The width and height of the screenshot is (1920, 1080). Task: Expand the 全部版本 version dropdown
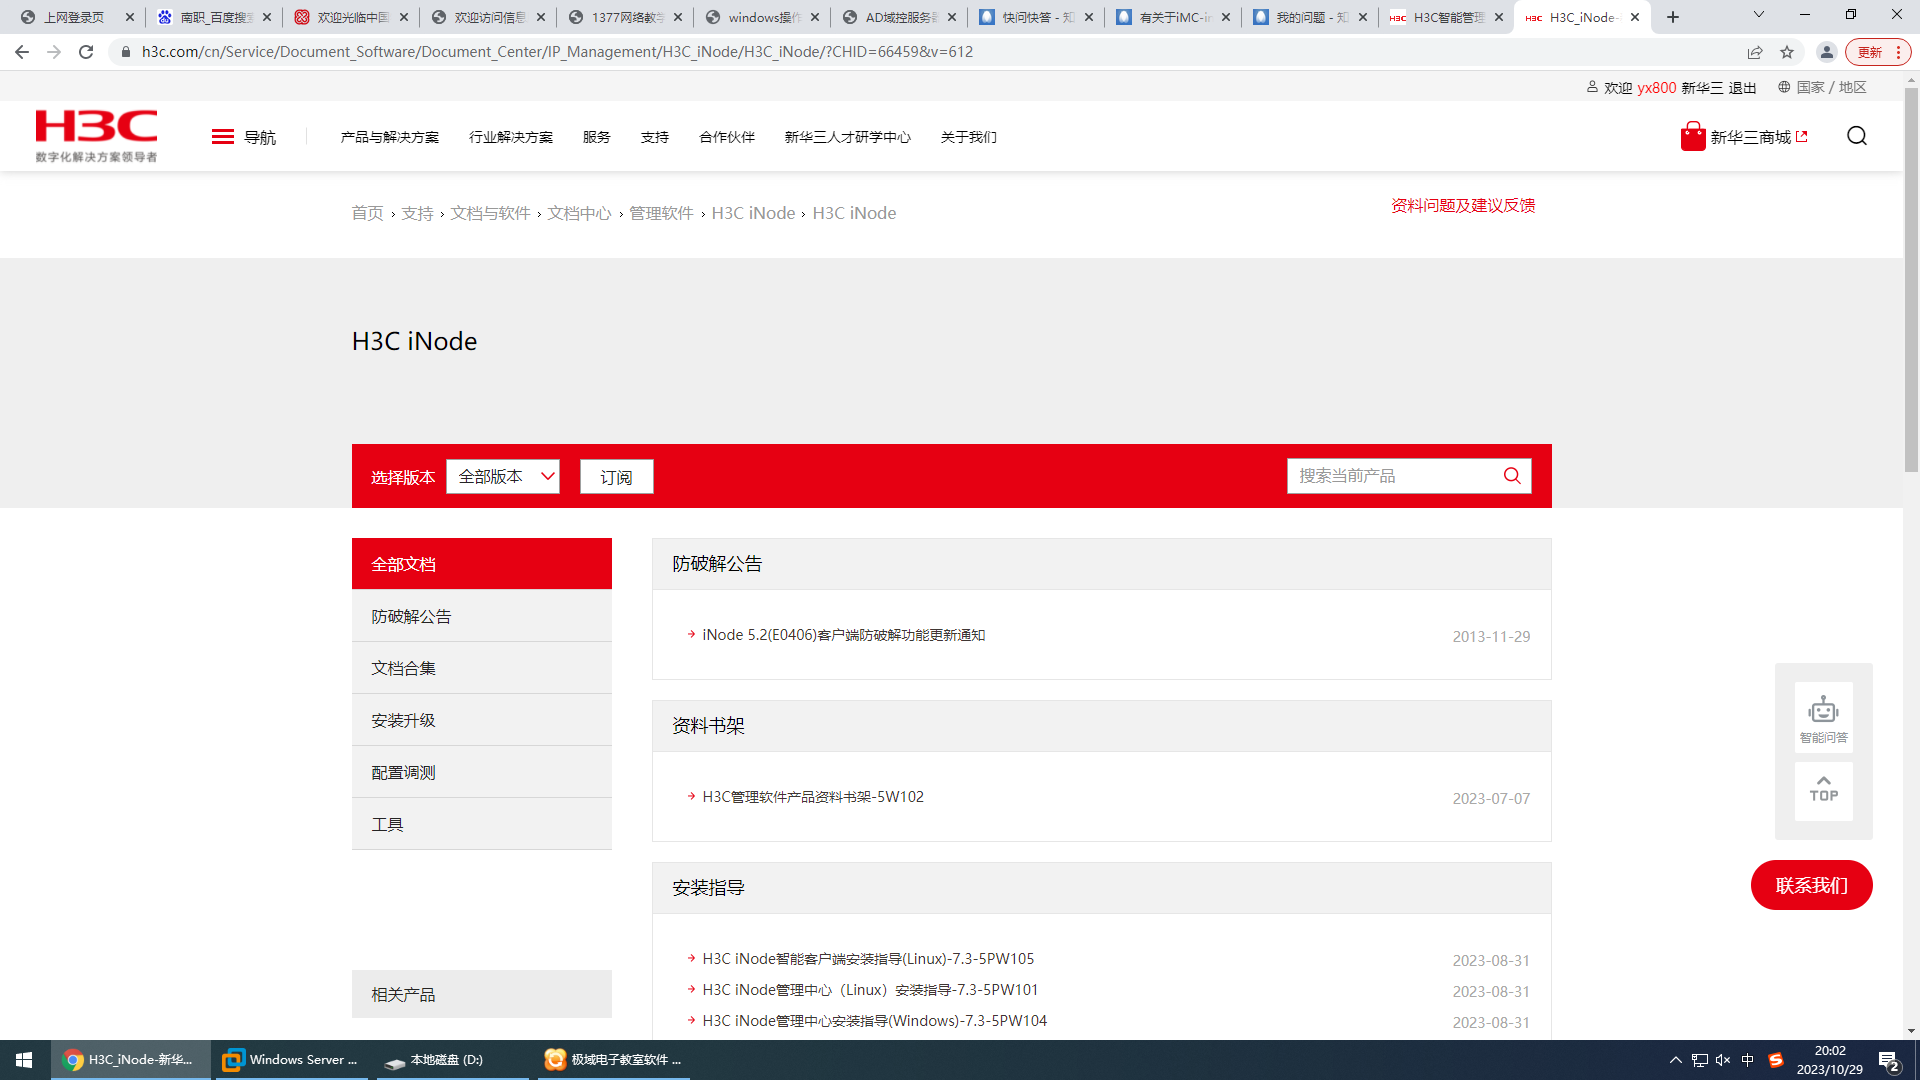(502, 477)
